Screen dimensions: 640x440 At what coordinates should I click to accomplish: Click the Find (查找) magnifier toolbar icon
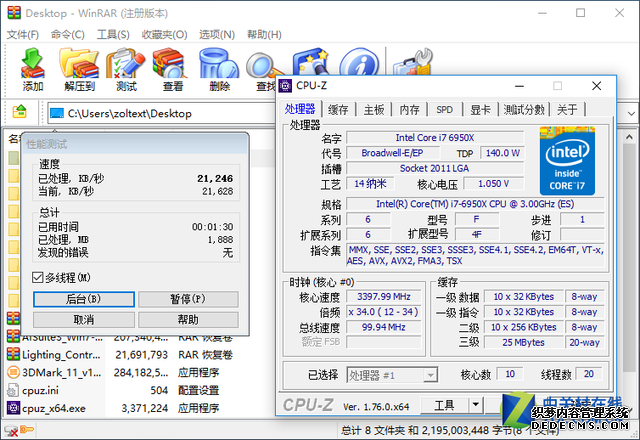(262, 64)
